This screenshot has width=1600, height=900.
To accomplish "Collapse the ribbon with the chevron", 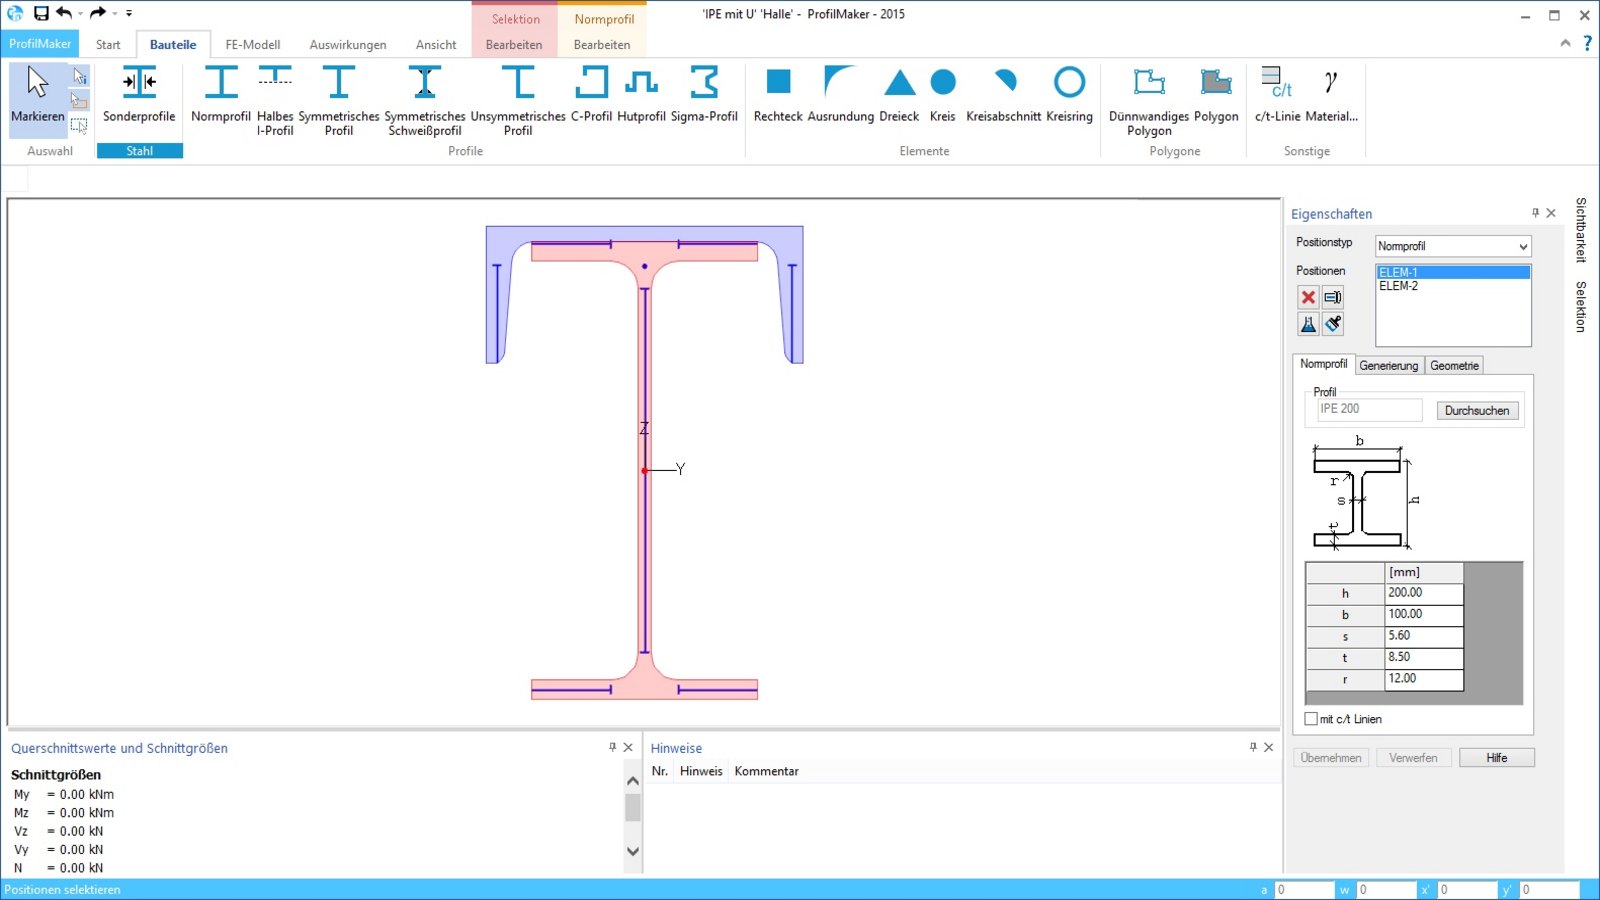I will (1565, 43).
